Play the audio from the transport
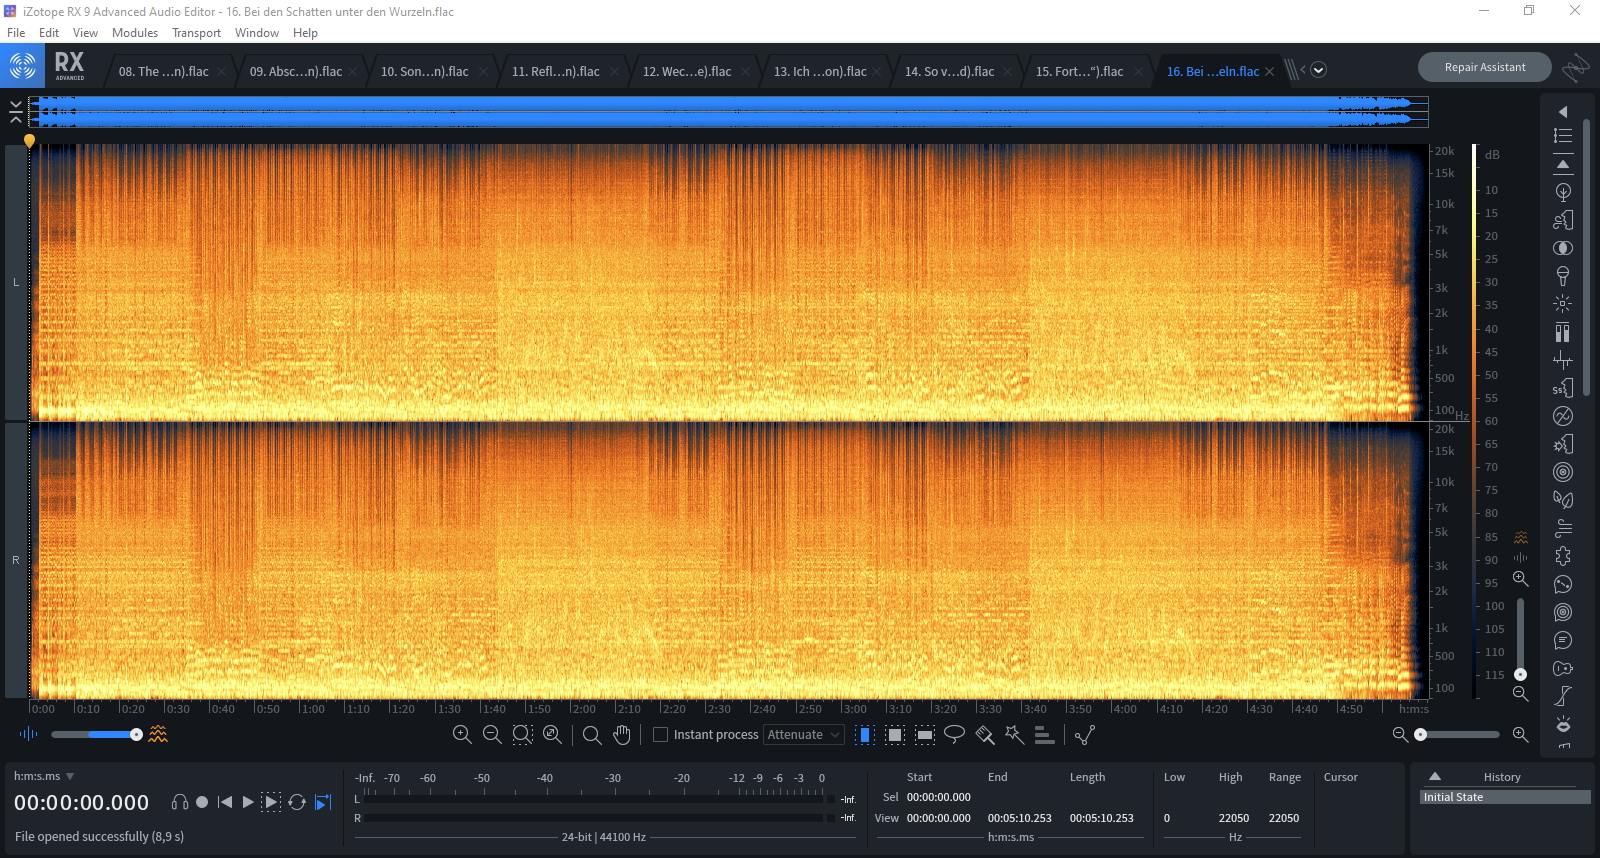Screen dimensions: 1600x858 click(248, 802)
